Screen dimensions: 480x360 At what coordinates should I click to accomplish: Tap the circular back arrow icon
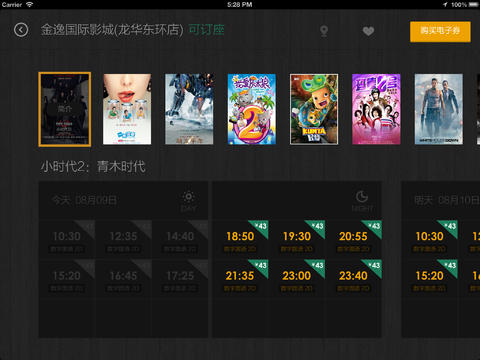click(21, 30)
